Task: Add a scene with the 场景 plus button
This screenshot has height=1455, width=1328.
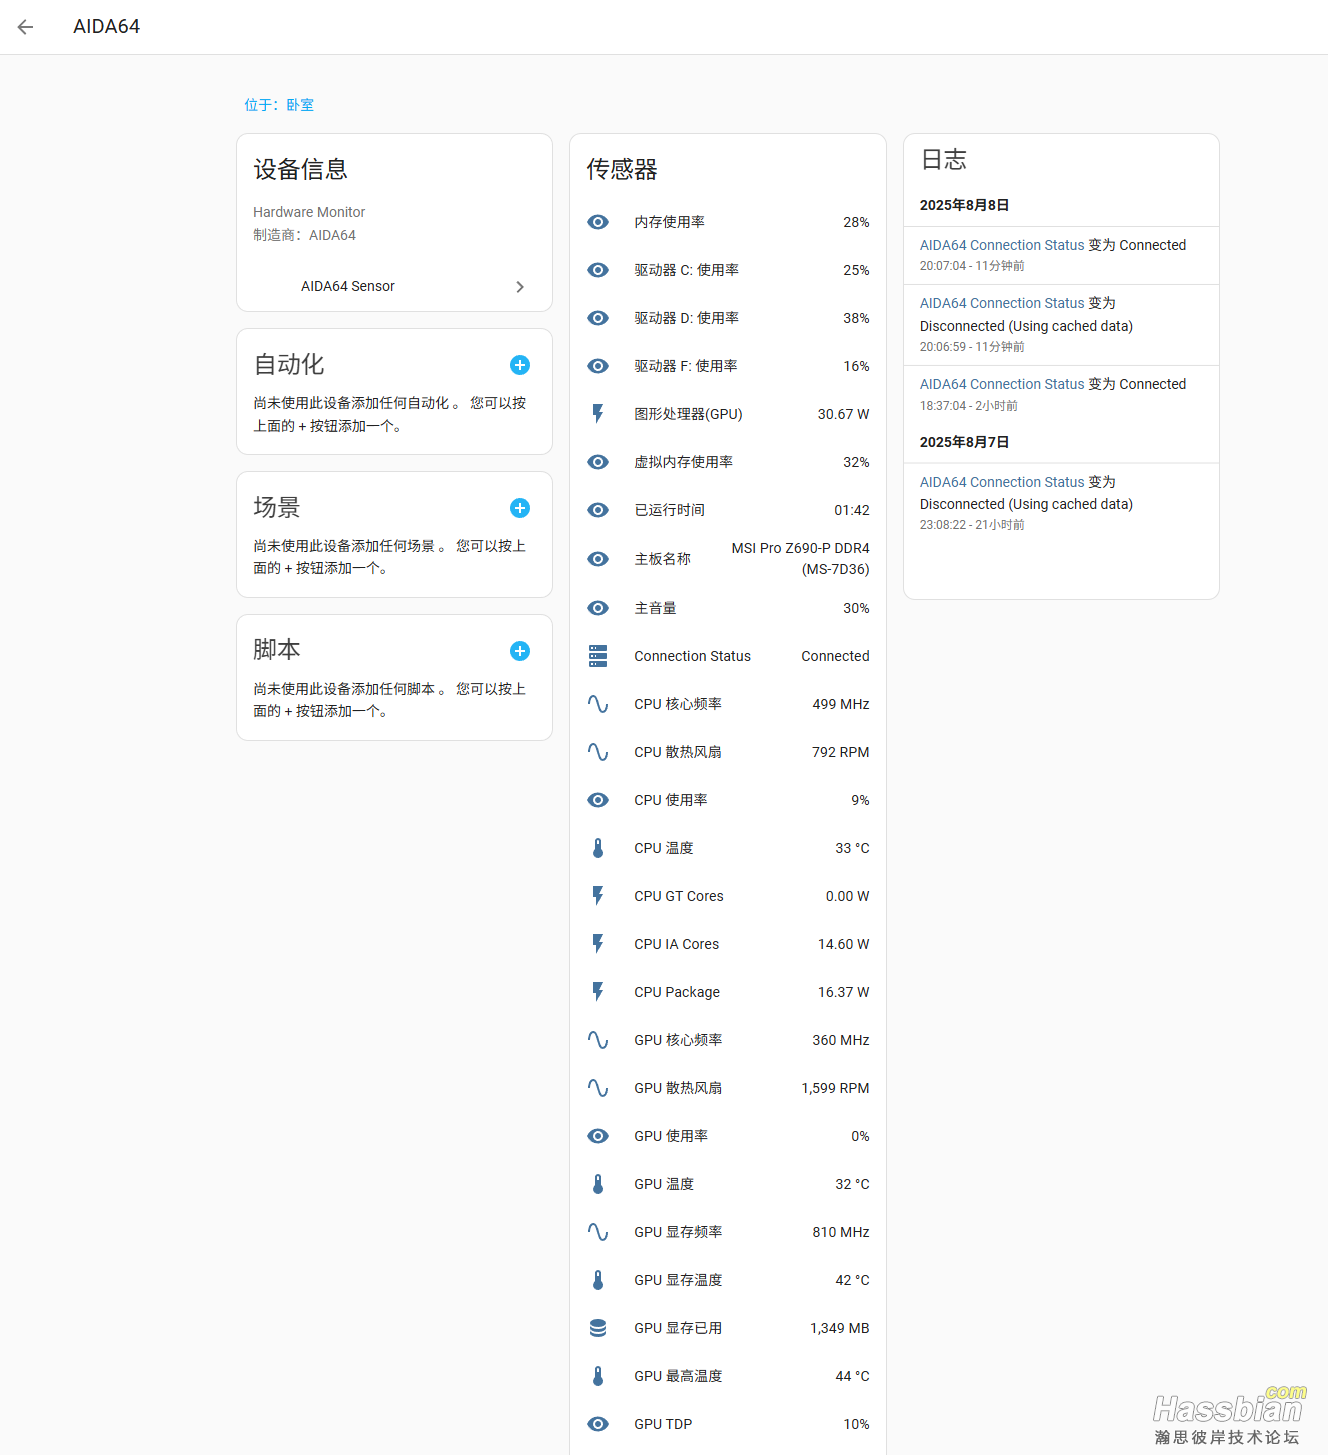Action: click(x=520, y=508)
